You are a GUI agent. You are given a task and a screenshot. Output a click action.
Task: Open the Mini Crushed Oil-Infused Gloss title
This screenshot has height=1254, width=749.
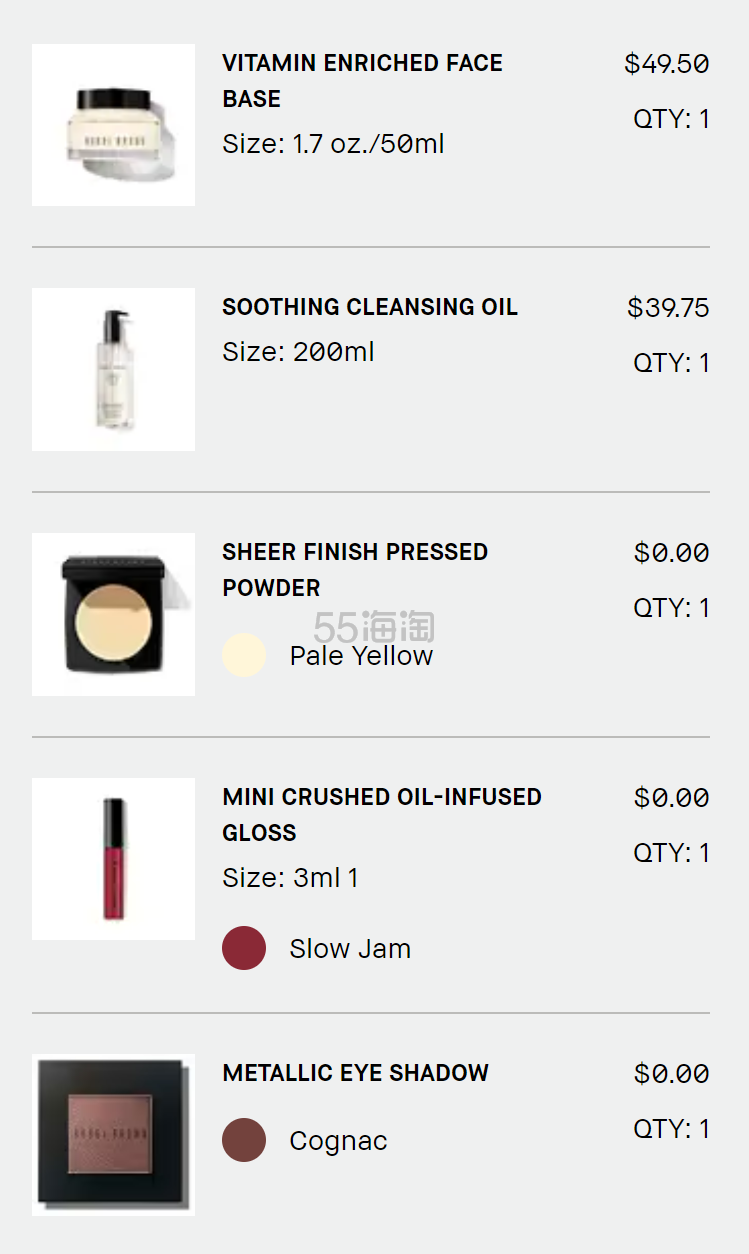tap(382, 815)
